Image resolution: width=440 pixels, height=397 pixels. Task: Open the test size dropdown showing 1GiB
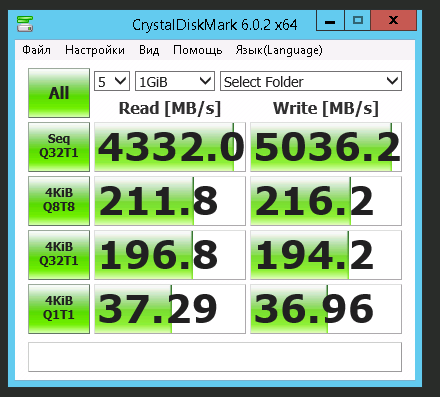(175, 81)
